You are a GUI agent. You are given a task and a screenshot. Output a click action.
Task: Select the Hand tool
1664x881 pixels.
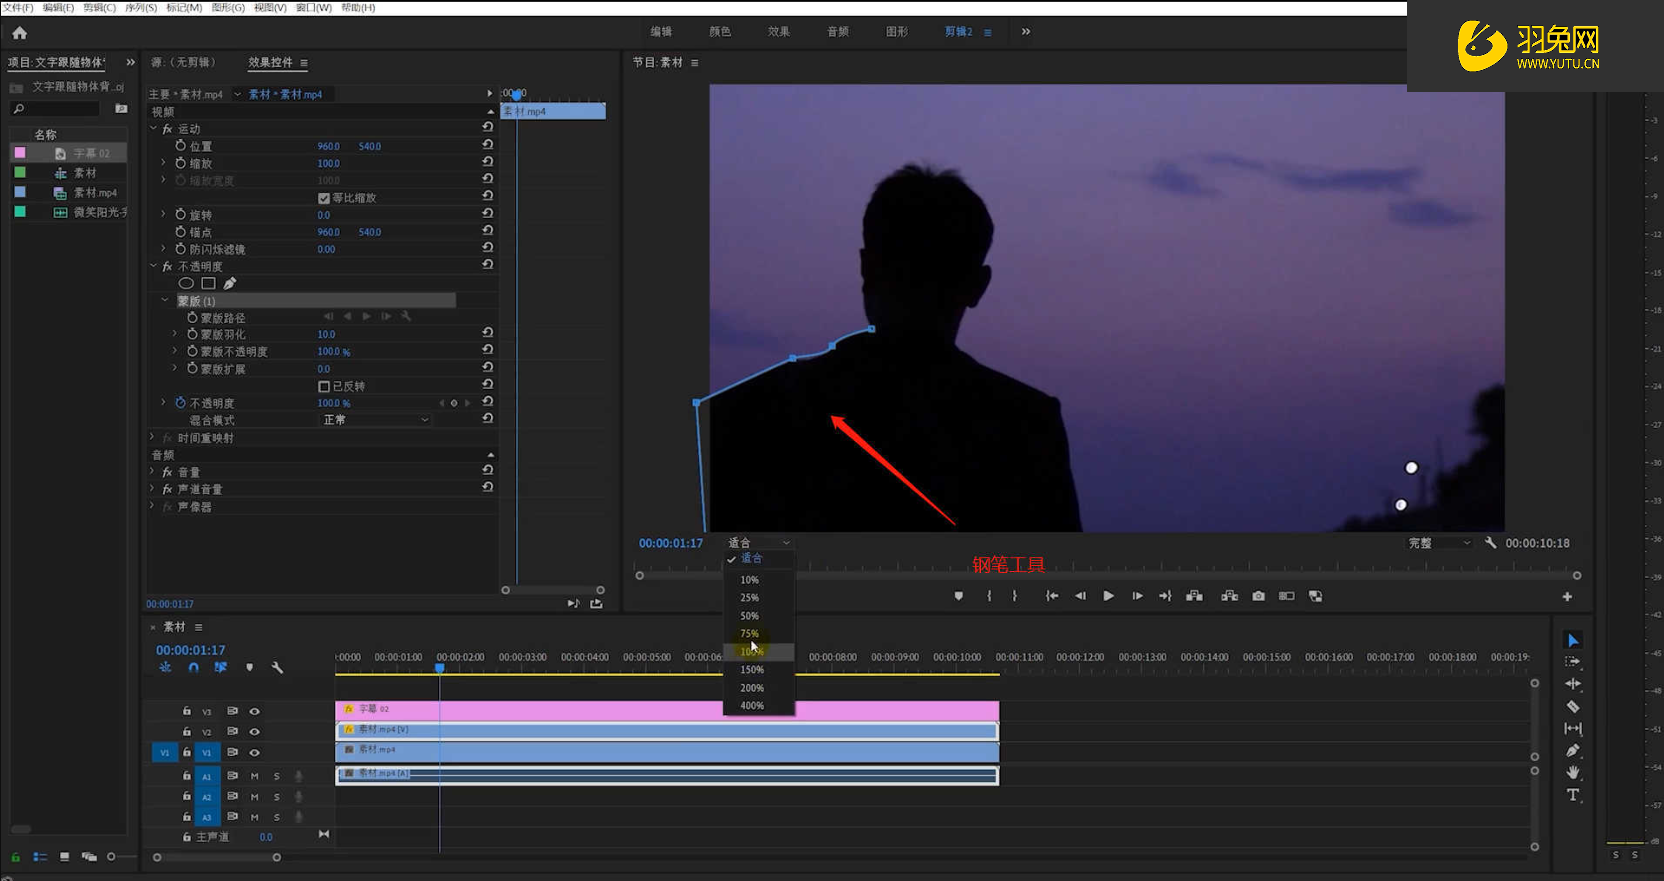(x=1573, y=772)
